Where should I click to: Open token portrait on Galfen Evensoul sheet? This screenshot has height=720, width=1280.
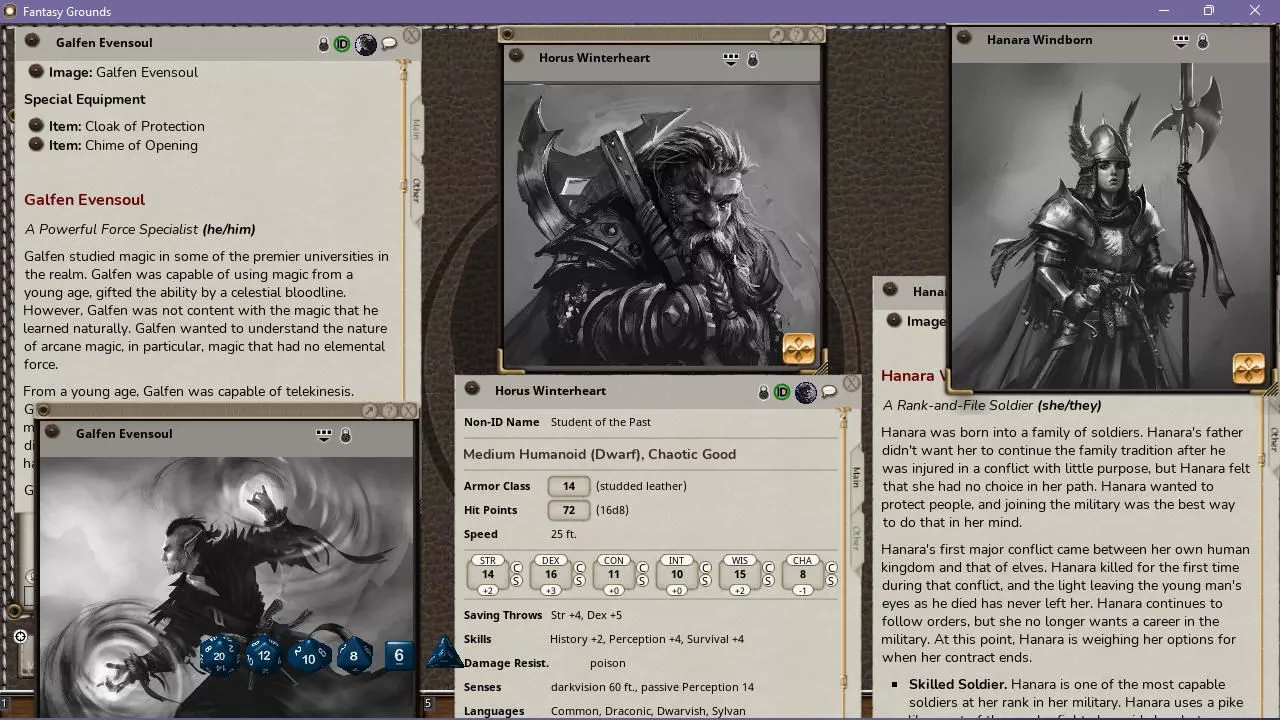coord(366,44)
